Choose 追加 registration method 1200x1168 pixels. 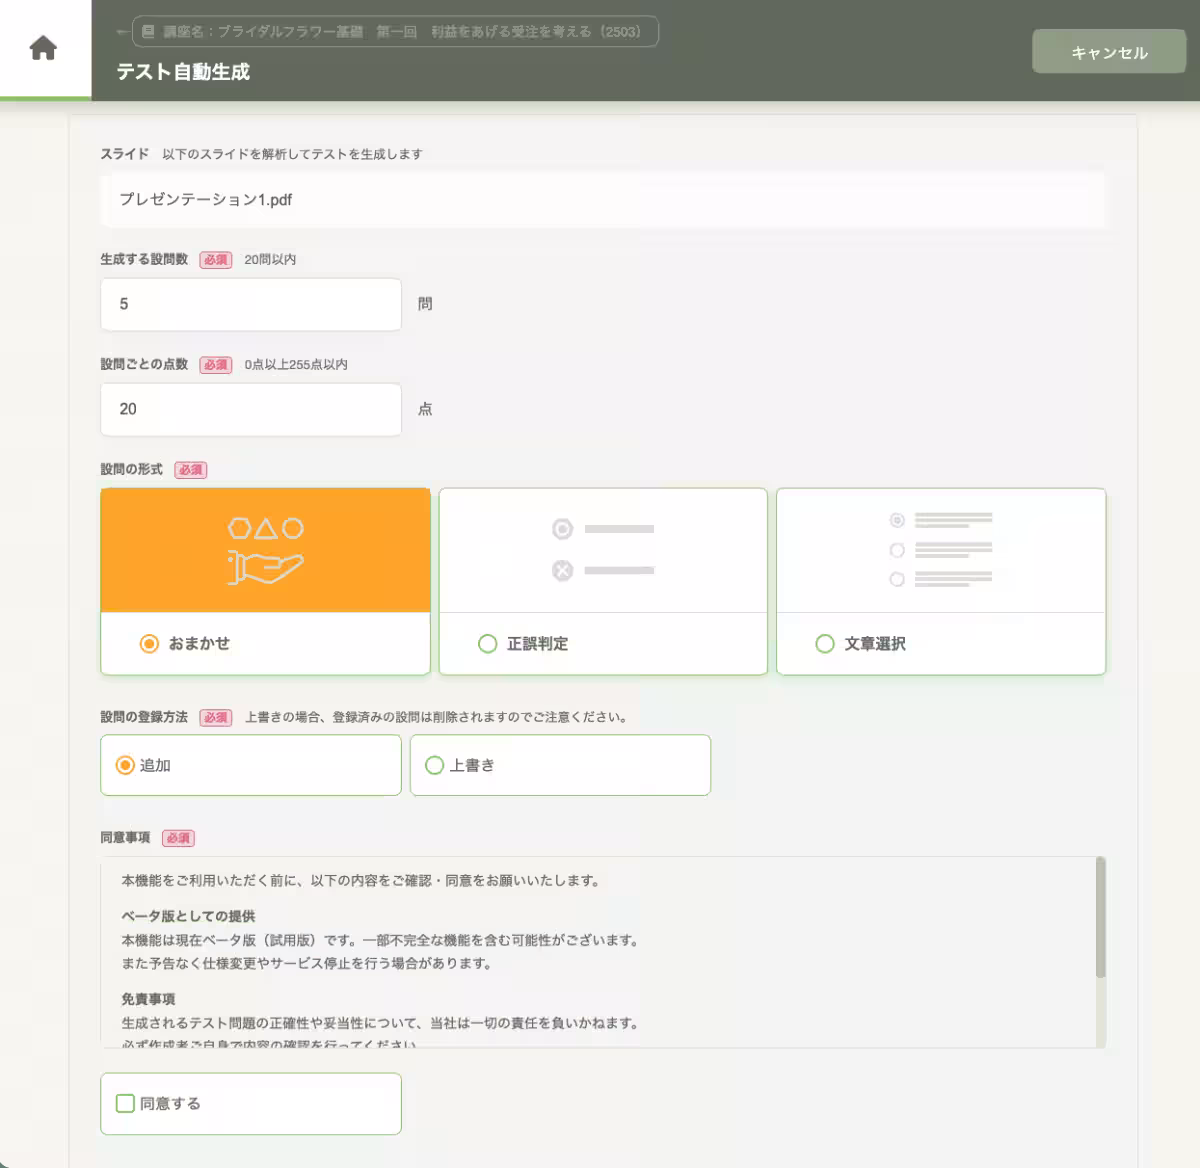(251, 765)
